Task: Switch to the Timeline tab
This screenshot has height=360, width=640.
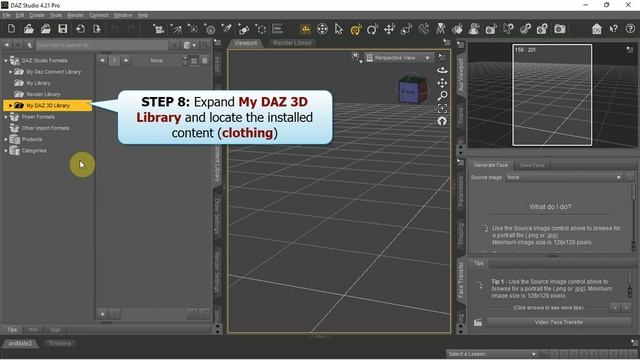Action: tap(60, 344)
